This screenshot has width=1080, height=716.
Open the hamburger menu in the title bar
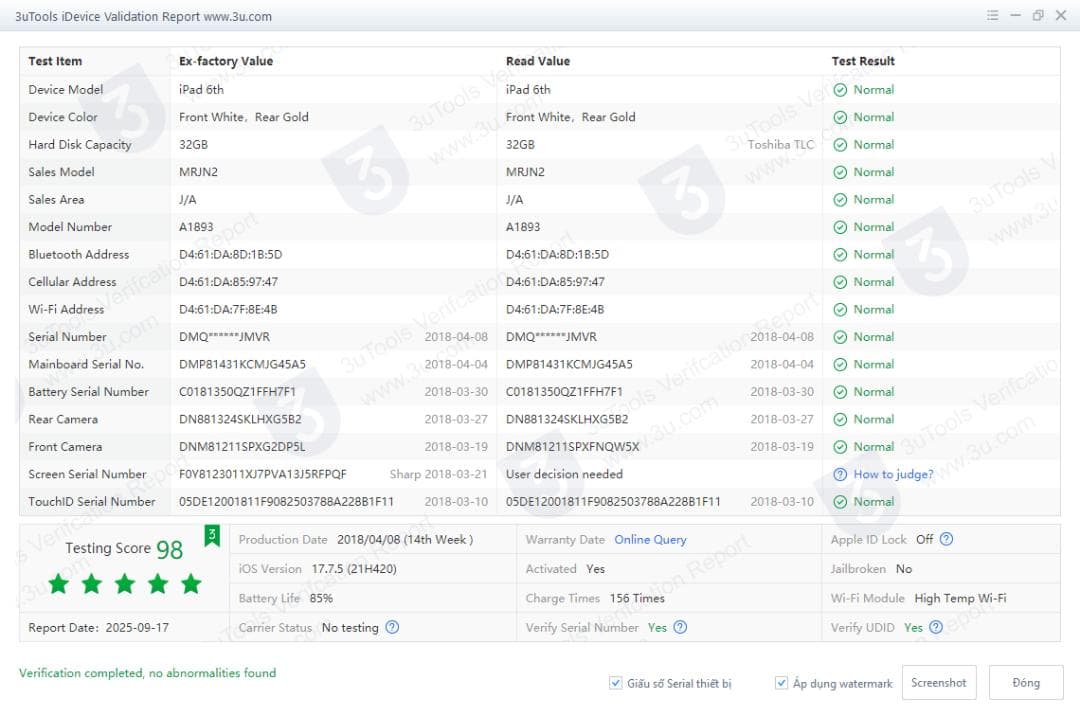(x=993, y=15)
